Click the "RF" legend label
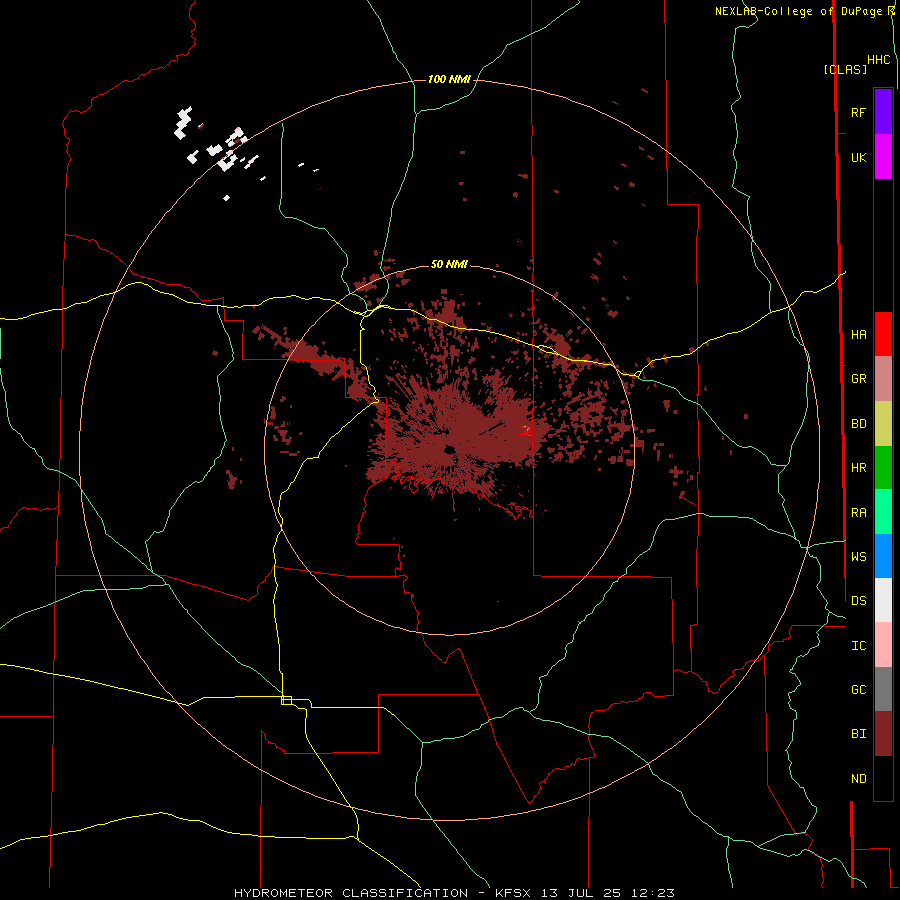The image size is (900, 900). [x=858, y=112]
